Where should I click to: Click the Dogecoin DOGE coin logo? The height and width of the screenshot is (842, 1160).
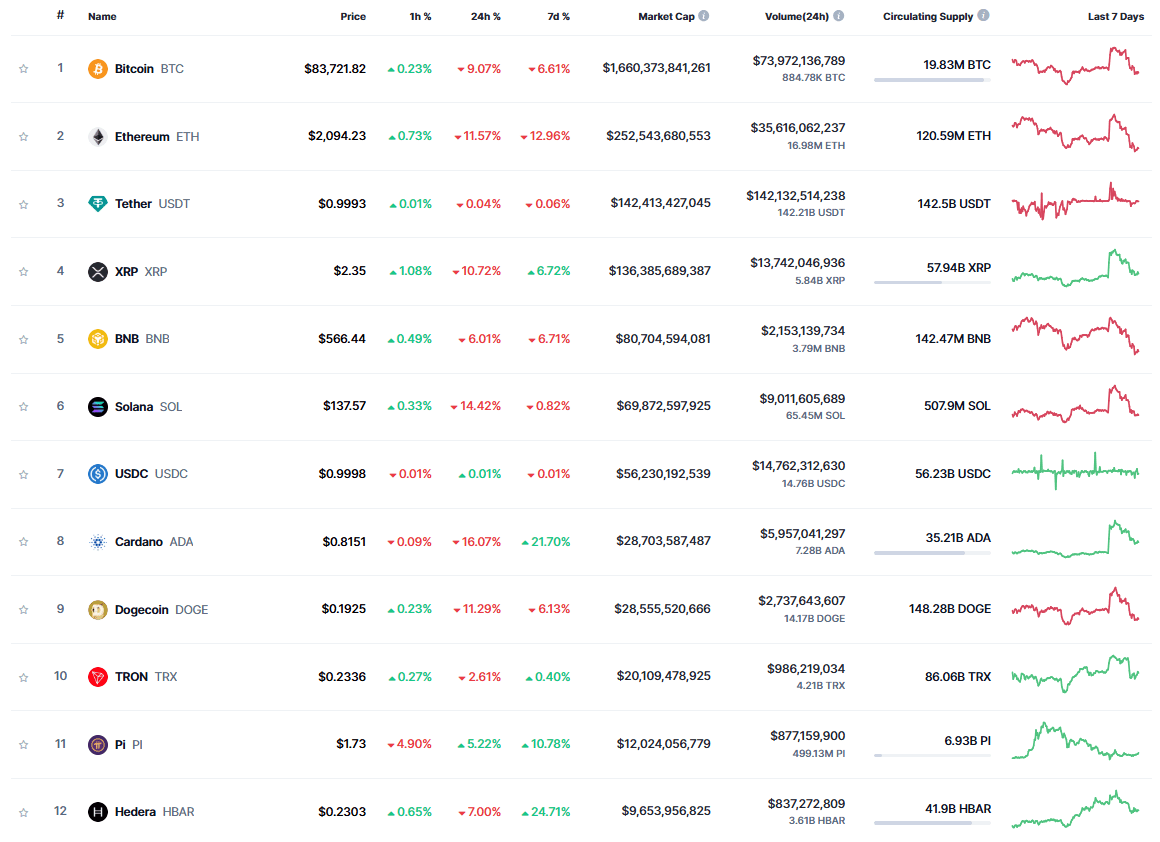(97, 608)
